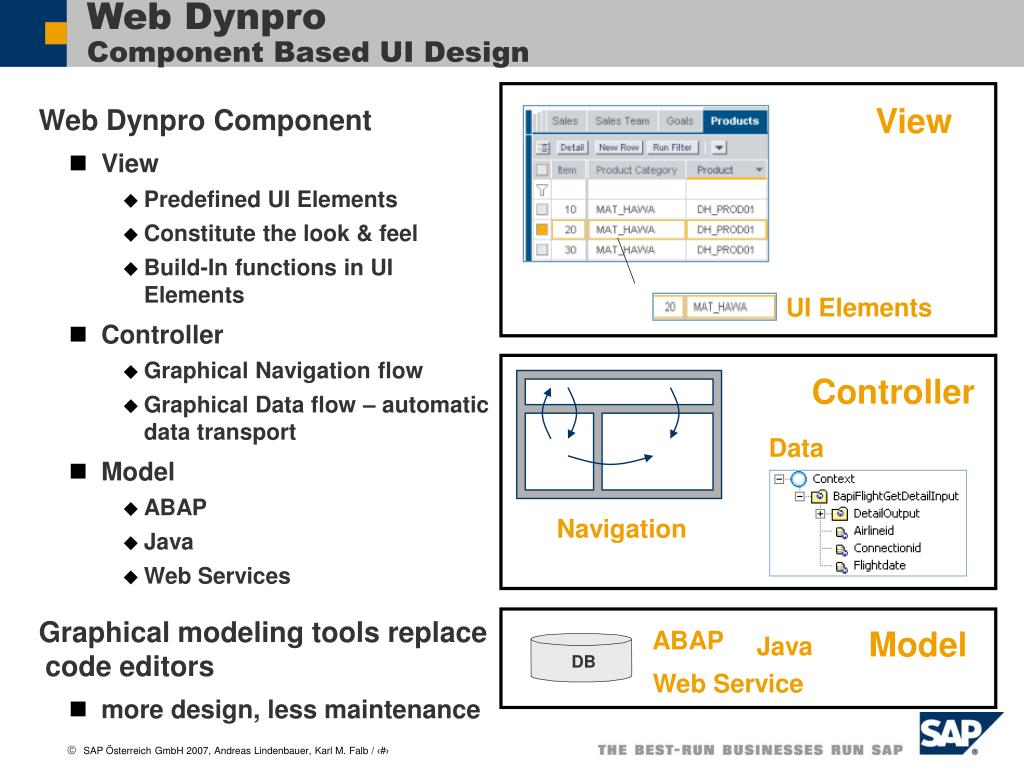Open the Product column header dropdown arrow
The width and height of the screenshot is (1024, 768).
[x=759, y=170]
